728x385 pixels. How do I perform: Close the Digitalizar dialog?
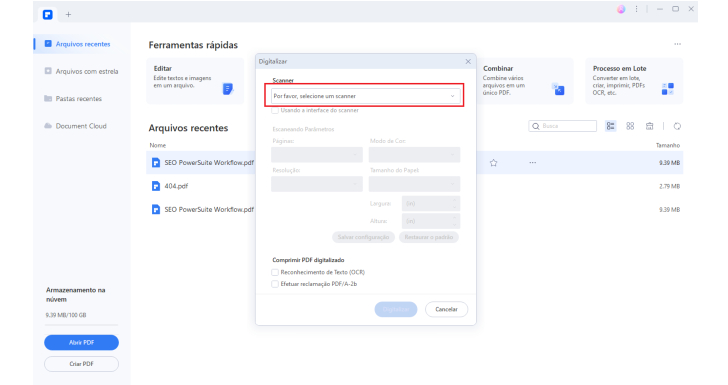click(468, 61)
